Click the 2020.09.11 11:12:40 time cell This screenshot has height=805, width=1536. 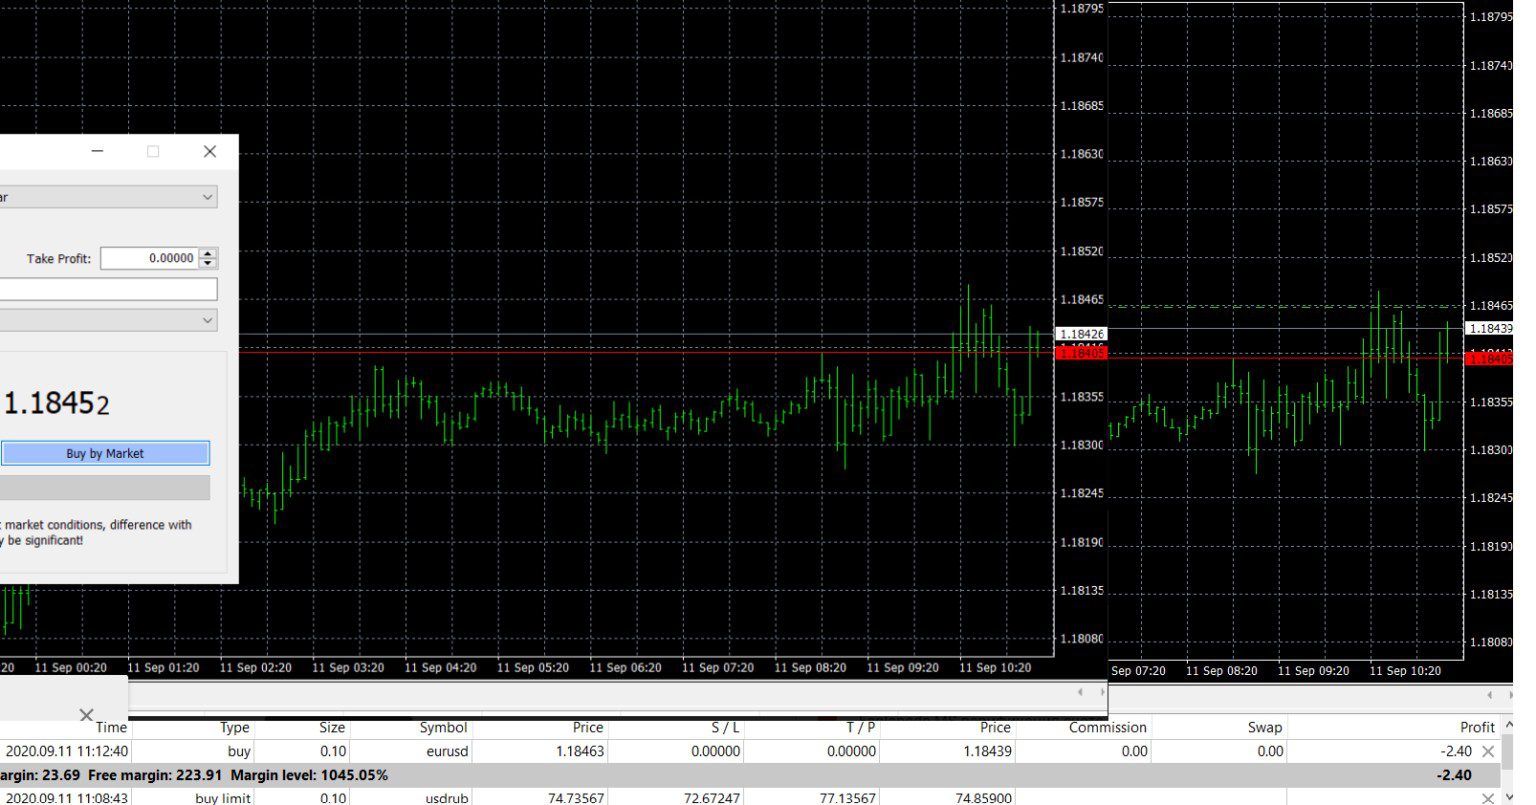67,751
